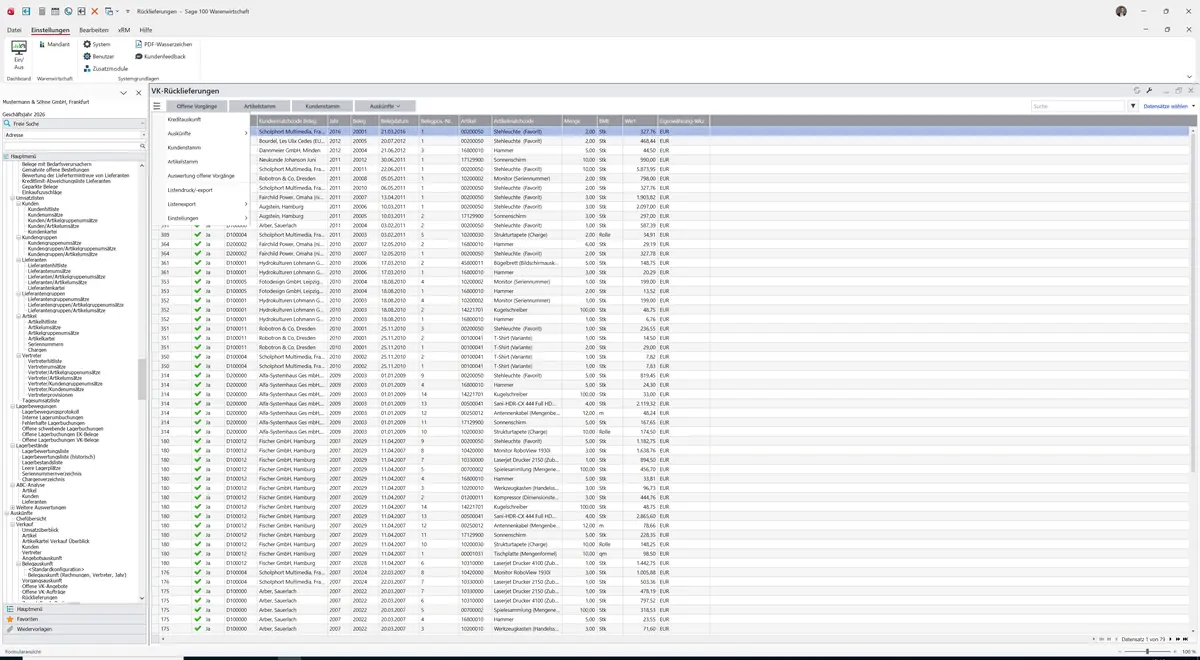
Task: Open Favoriten in the sidebar
Action: pyautogui.click(x=74, y=619)
